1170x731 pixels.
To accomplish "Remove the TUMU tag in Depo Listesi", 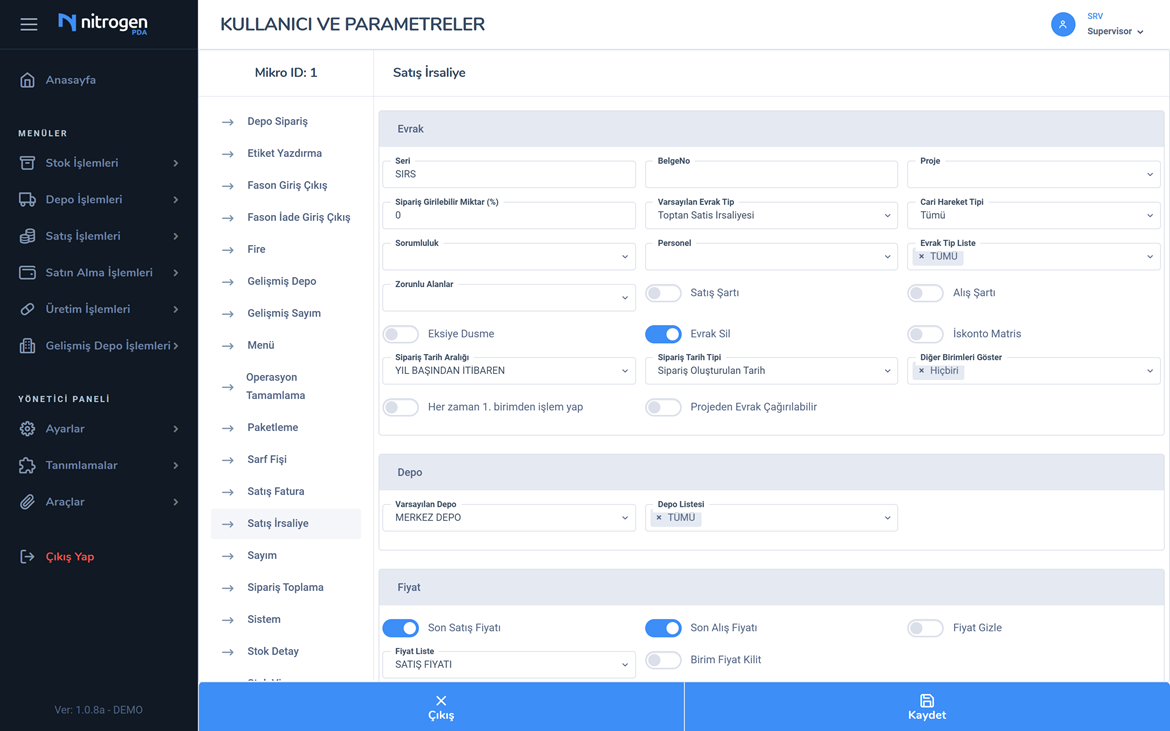I will click(659, 518).
